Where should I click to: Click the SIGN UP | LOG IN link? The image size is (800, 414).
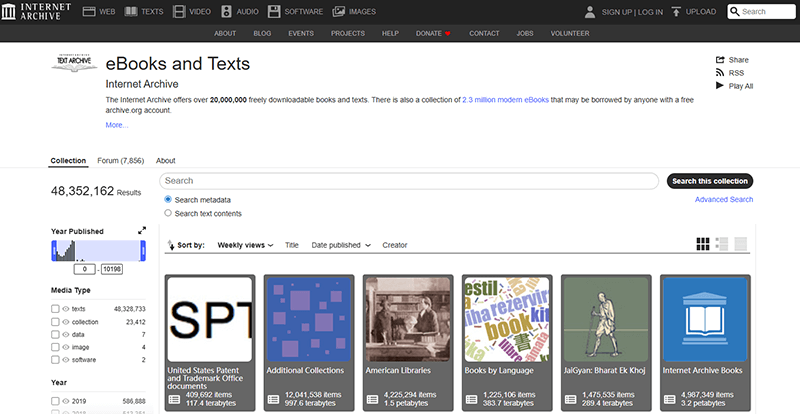pos(632,12)
